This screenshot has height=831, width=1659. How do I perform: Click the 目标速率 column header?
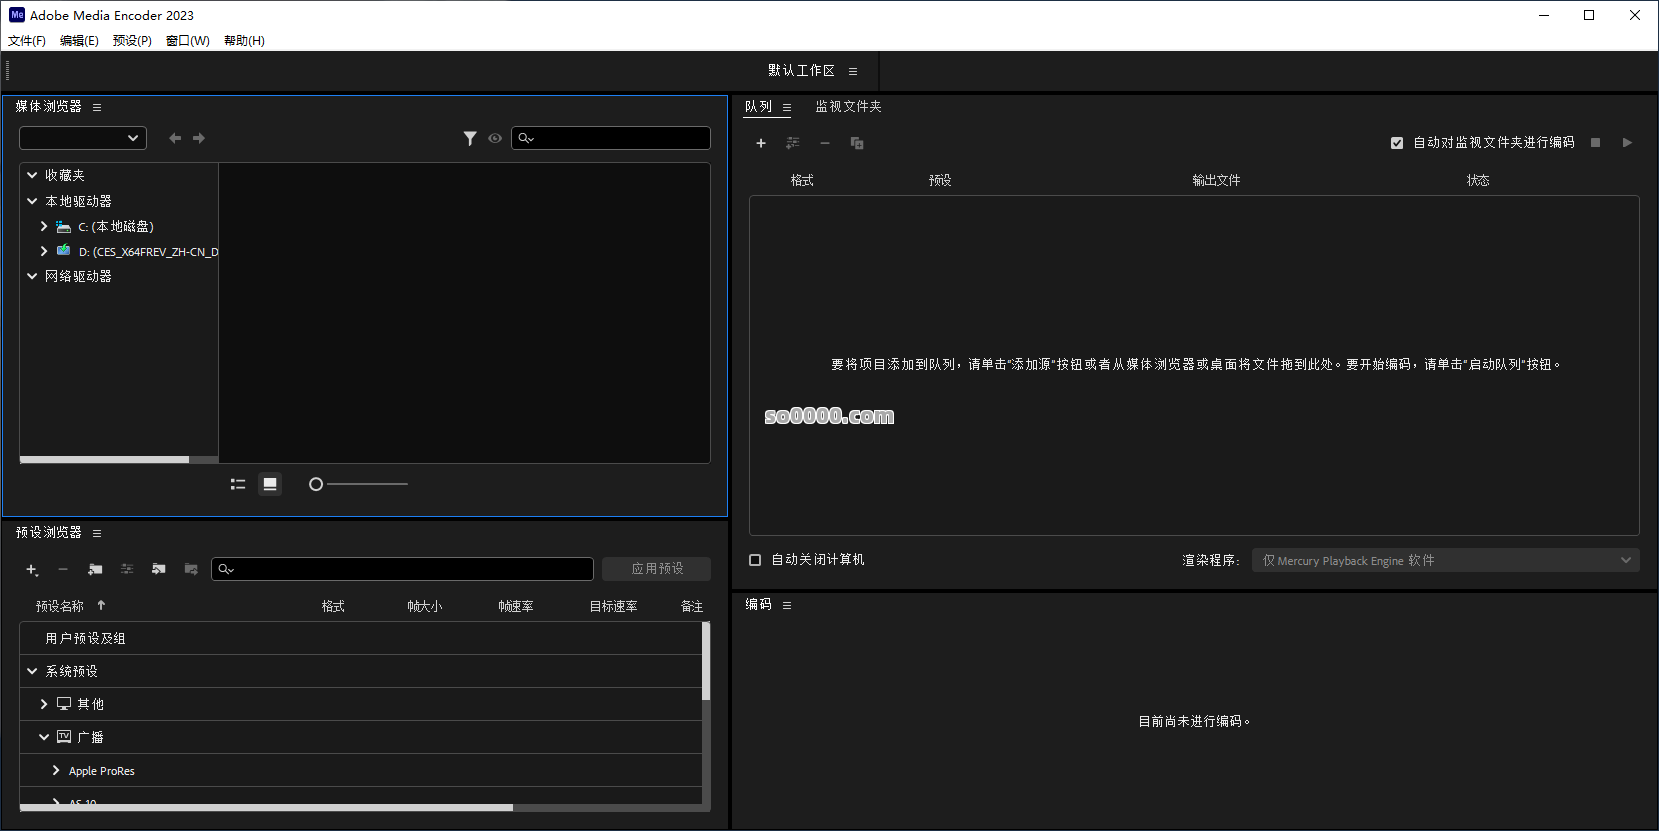point(613,606)
